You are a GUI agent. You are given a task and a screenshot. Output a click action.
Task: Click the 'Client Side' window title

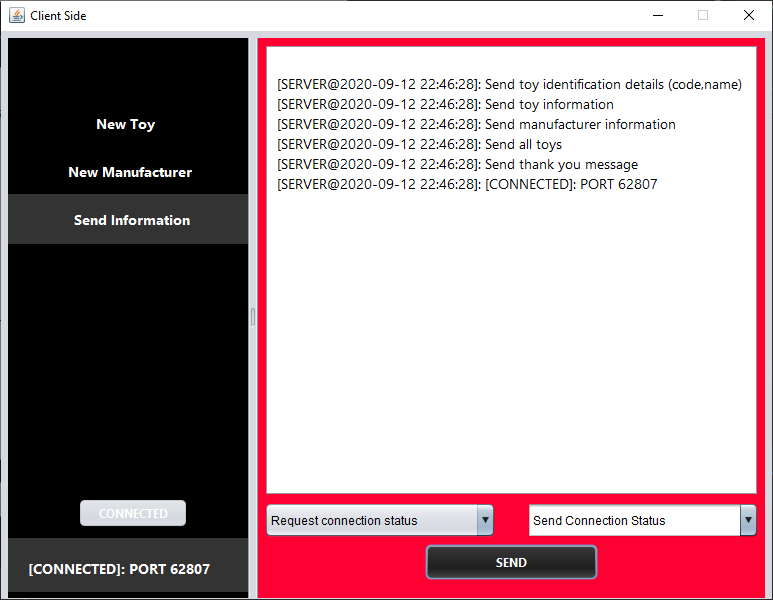tap(58, 16)
